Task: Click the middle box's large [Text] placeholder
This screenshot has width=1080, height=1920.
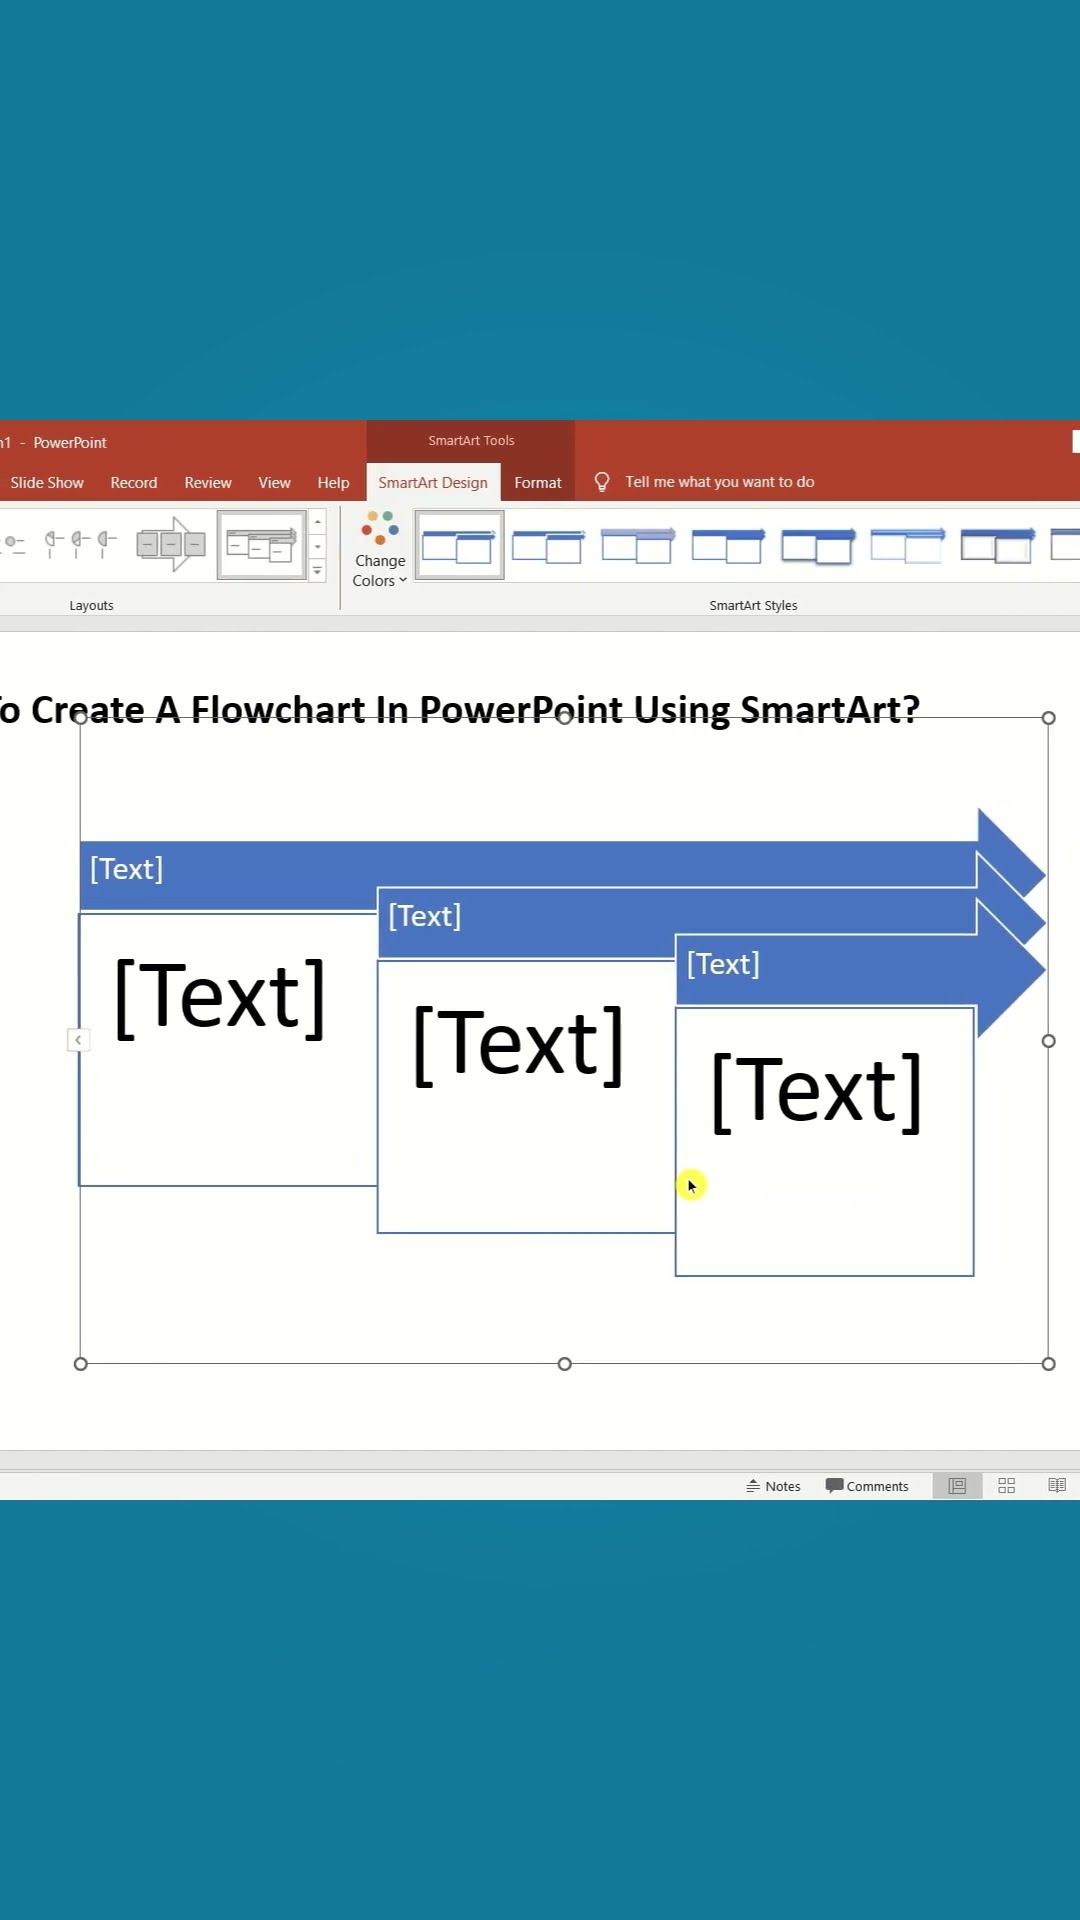Action: pos(518,1044)
